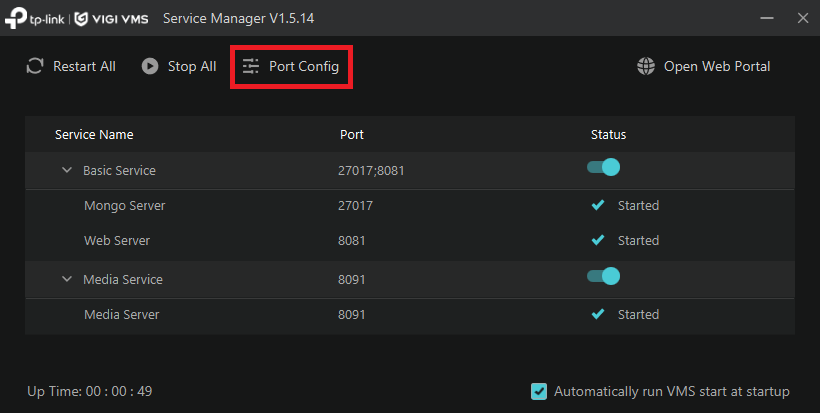Click the Restart All refresh icon
Image resolution: width=820 pixels, height=413 pixels.
pos(35,66)
